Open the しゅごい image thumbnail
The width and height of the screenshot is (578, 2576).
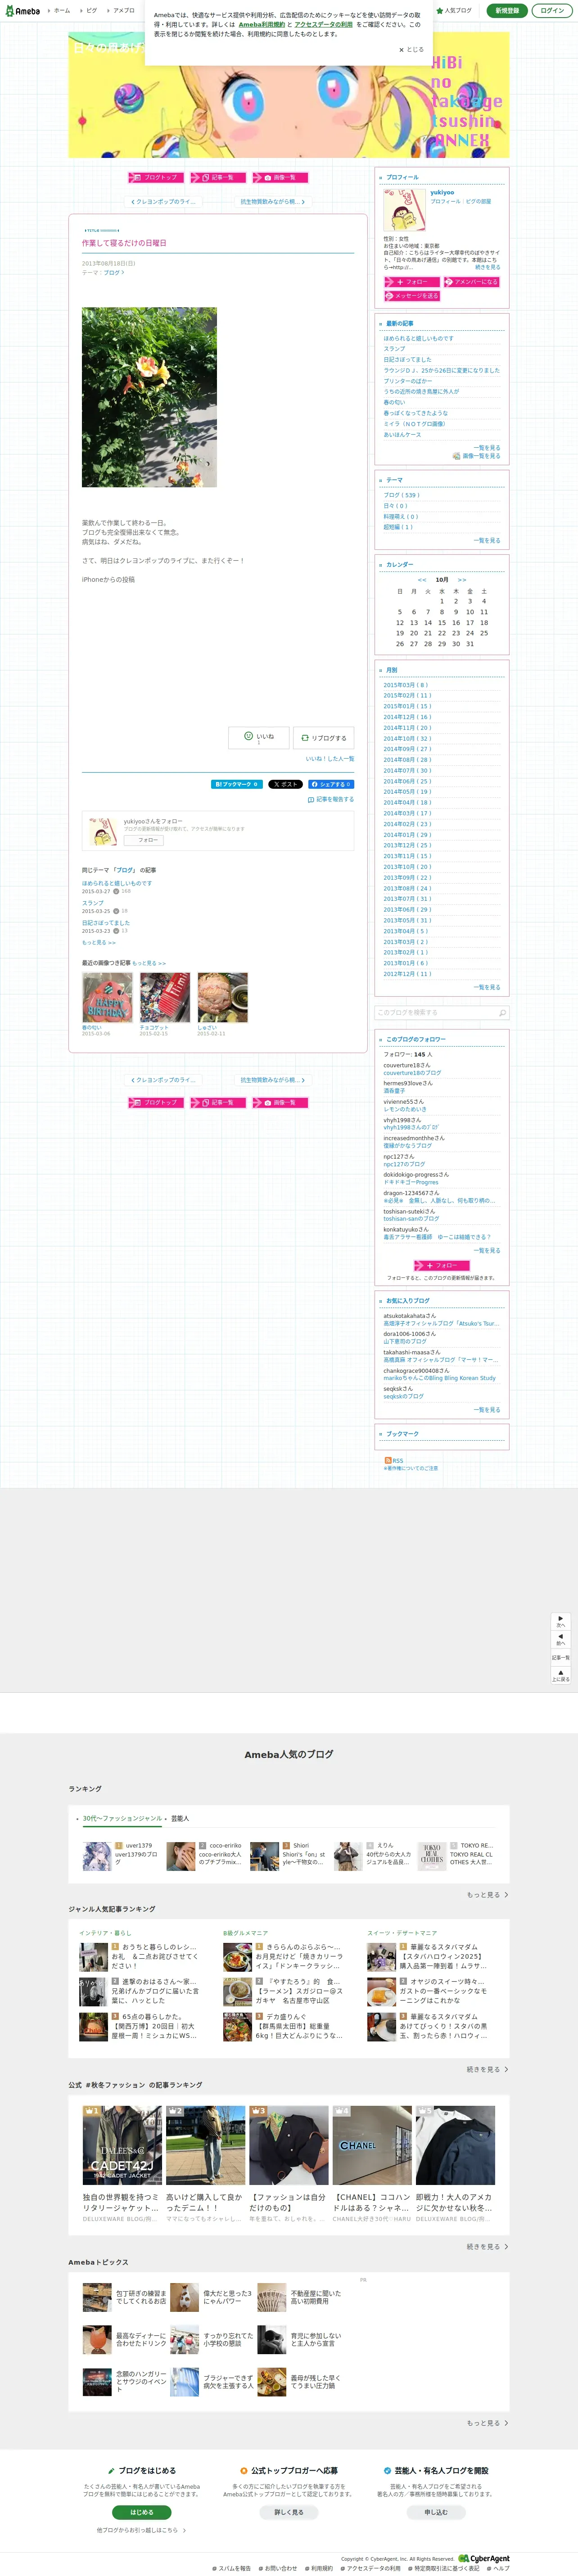coord(222,997)
